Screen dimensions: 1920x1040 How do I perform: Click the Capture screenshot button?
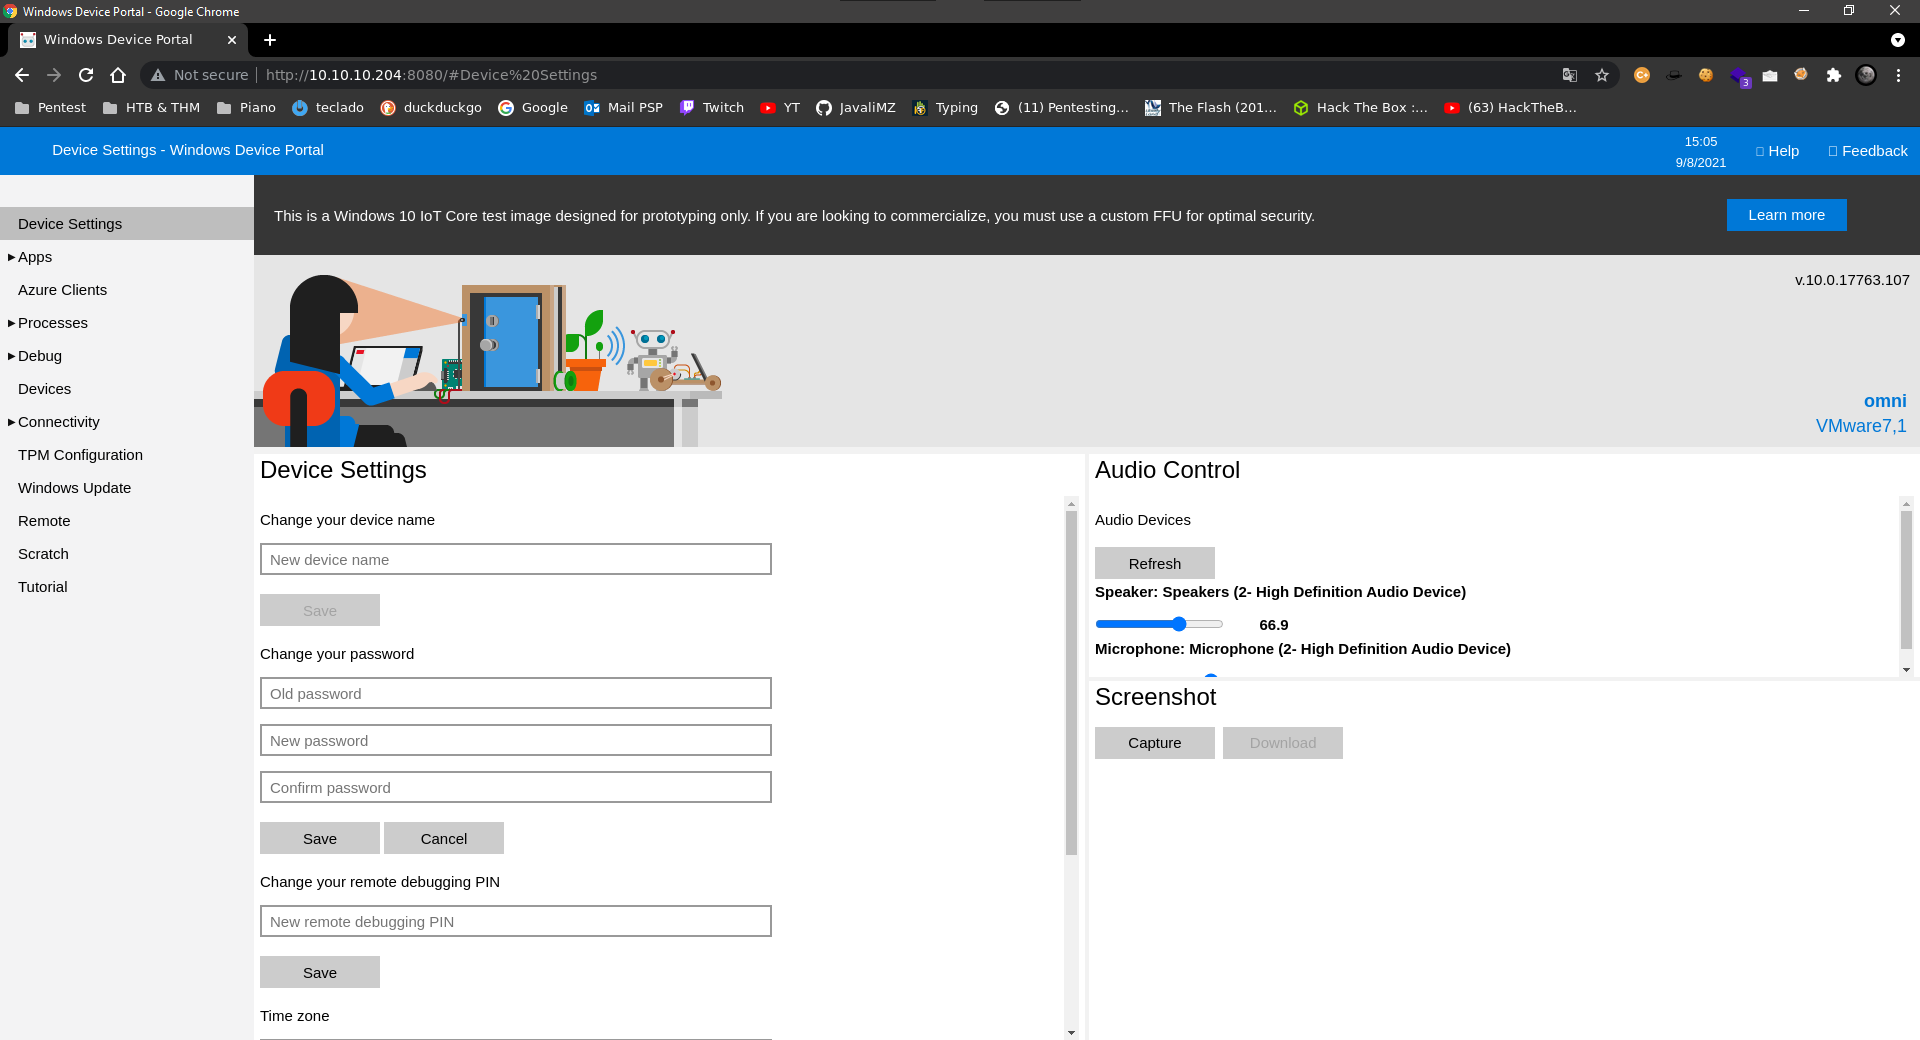coord(1155,743)
